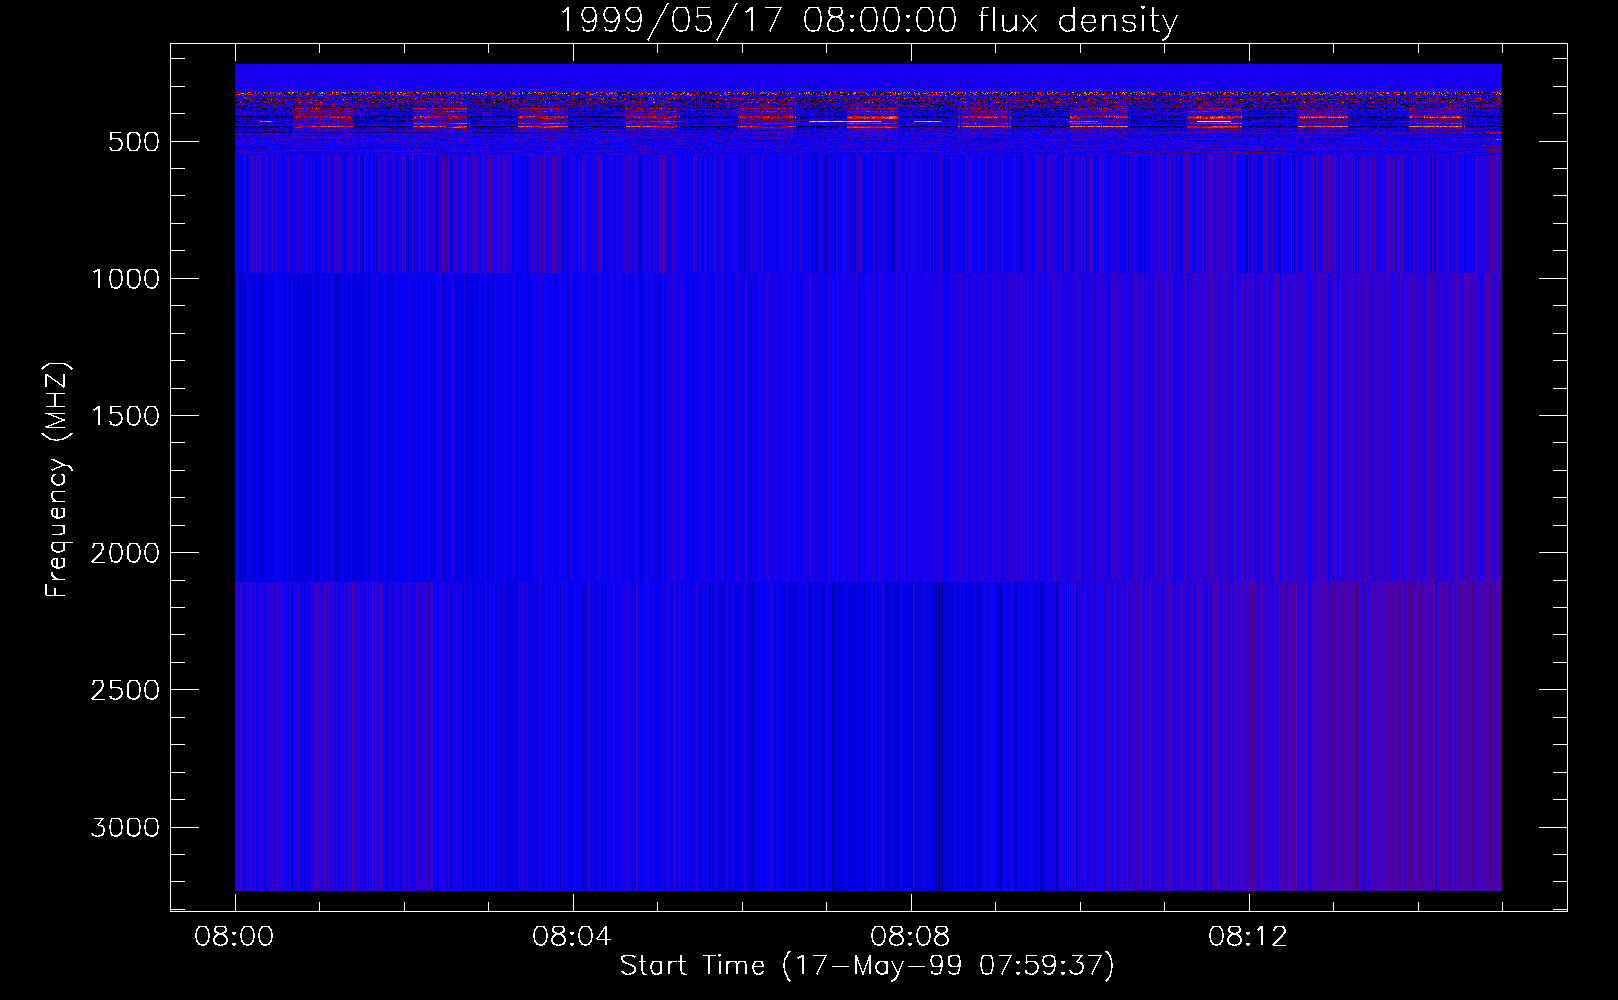Click the 'Frequency (MHZ)' y-axis label
The height and width of the screenshot is (1000, 1618).
click(x=58, y=480)
